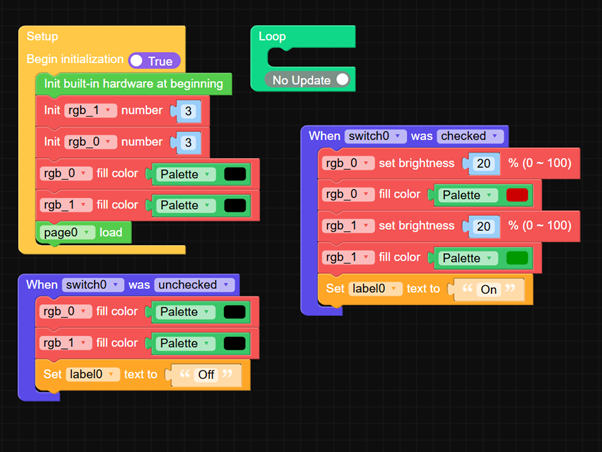The image size is (602, 452).
Task: Open Palette dropdown beside the red swatch
Action: (x=467, y=195)
